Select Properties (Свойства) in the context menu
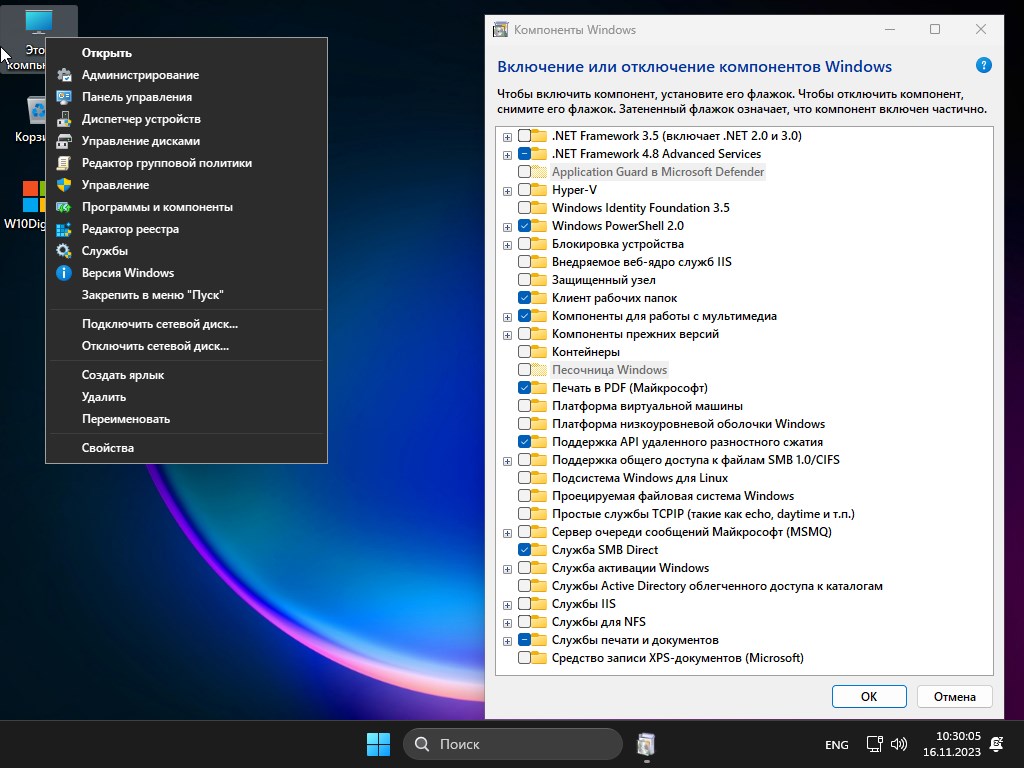Screen dimensions: 1024x768 click(108, 448)
